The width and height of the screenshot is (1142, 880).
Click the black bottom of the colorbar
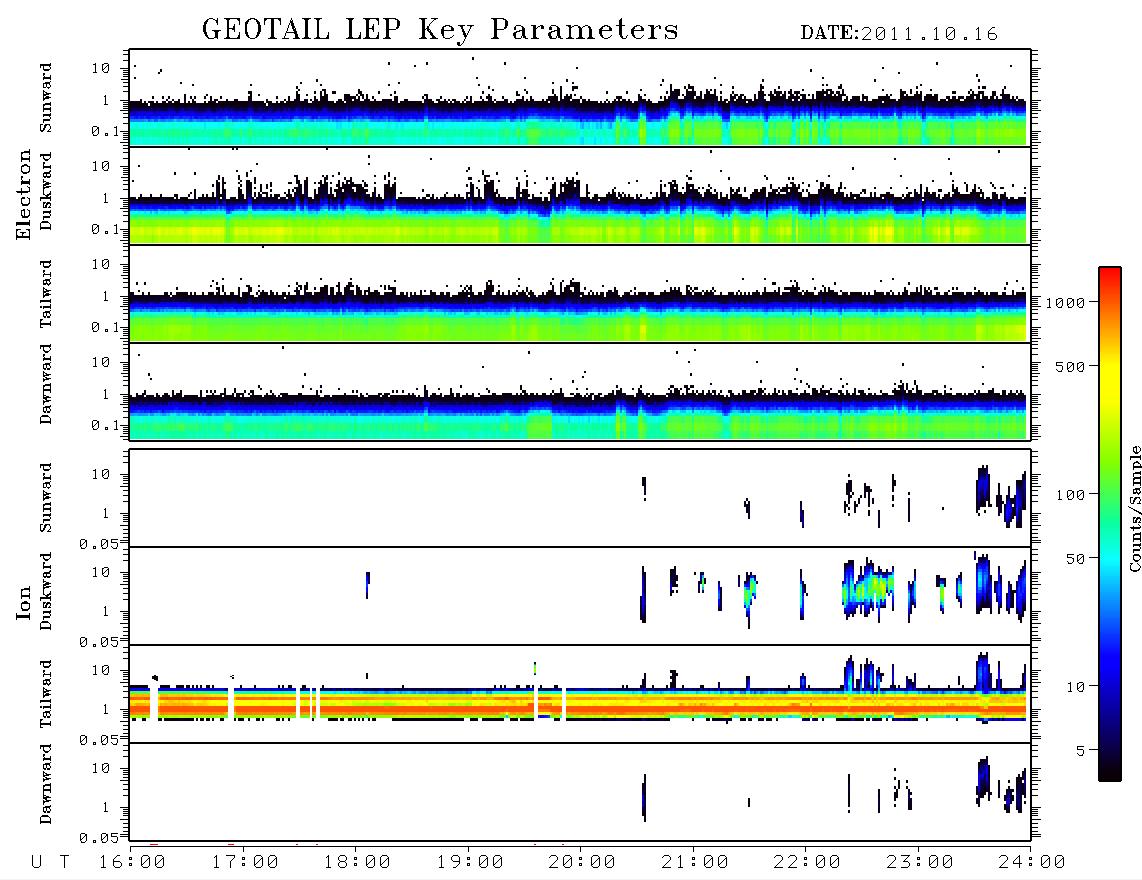[1110, 769]
